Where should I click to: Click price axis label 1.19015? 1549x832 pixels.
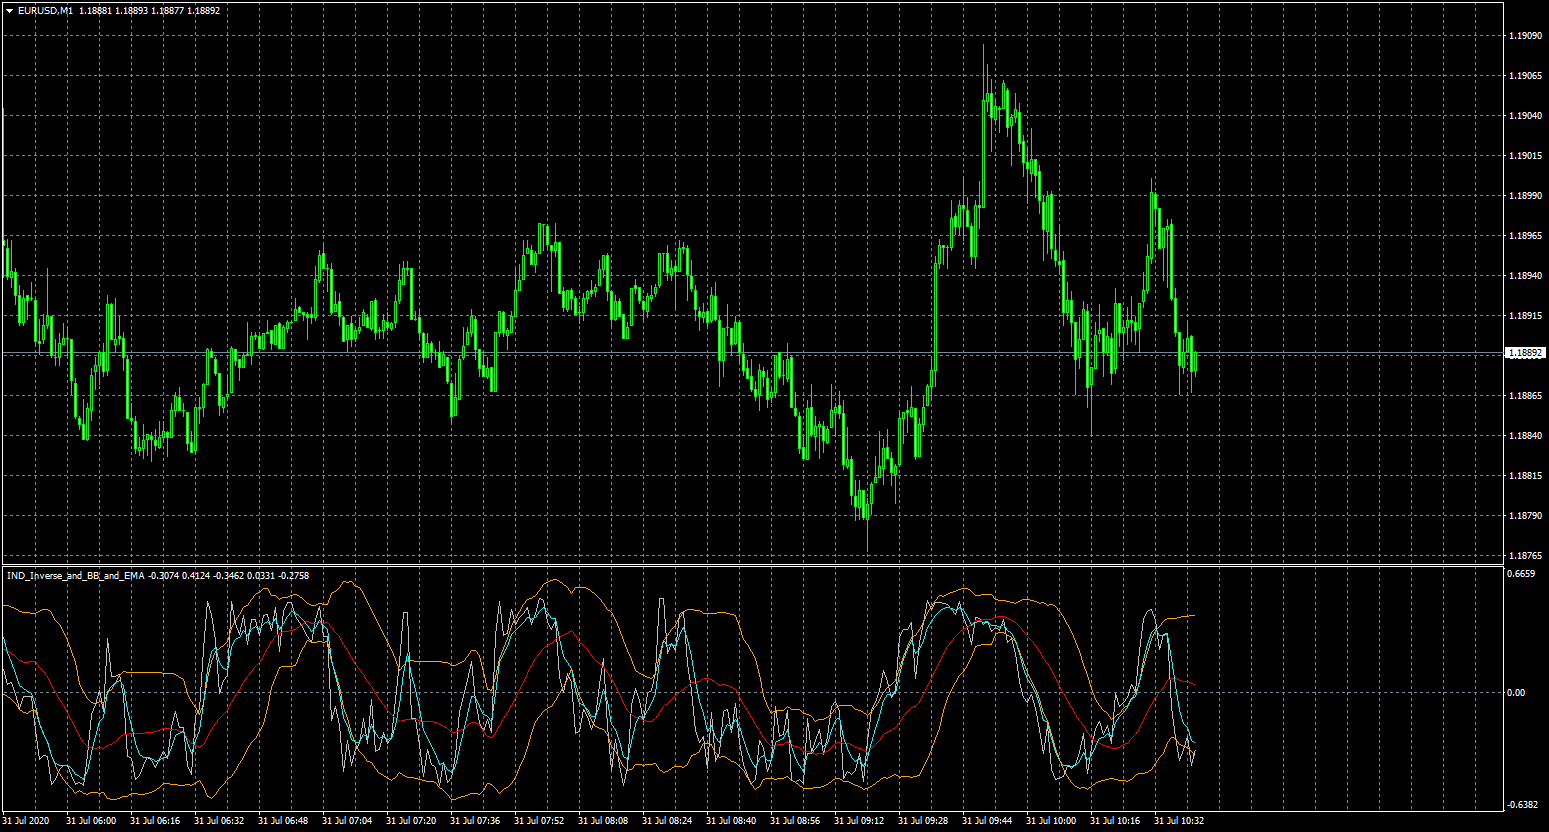pyautogui.click(x=1524, y=156)
